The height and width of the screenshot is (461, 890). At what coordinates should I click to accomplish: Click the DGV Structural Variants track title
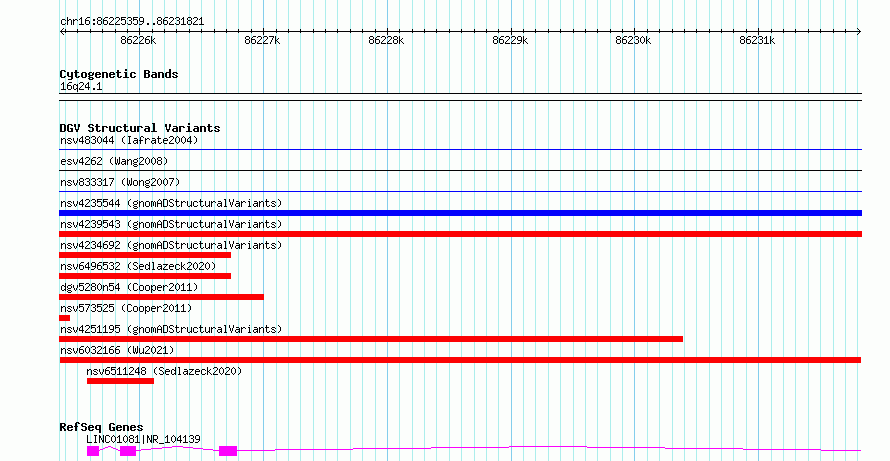pyautogui.click(x=140, y=128)
